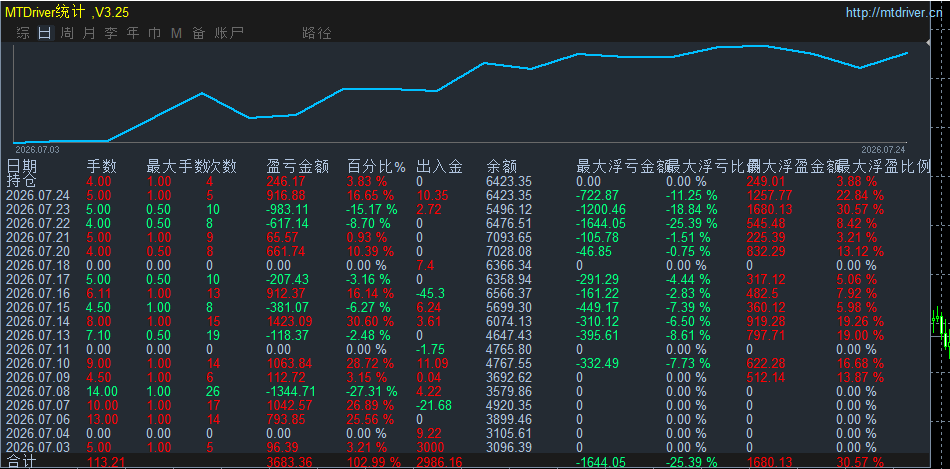Select the 2026.07.18 date row
This screenshot has height=469, width=950.
coord(38,265)
